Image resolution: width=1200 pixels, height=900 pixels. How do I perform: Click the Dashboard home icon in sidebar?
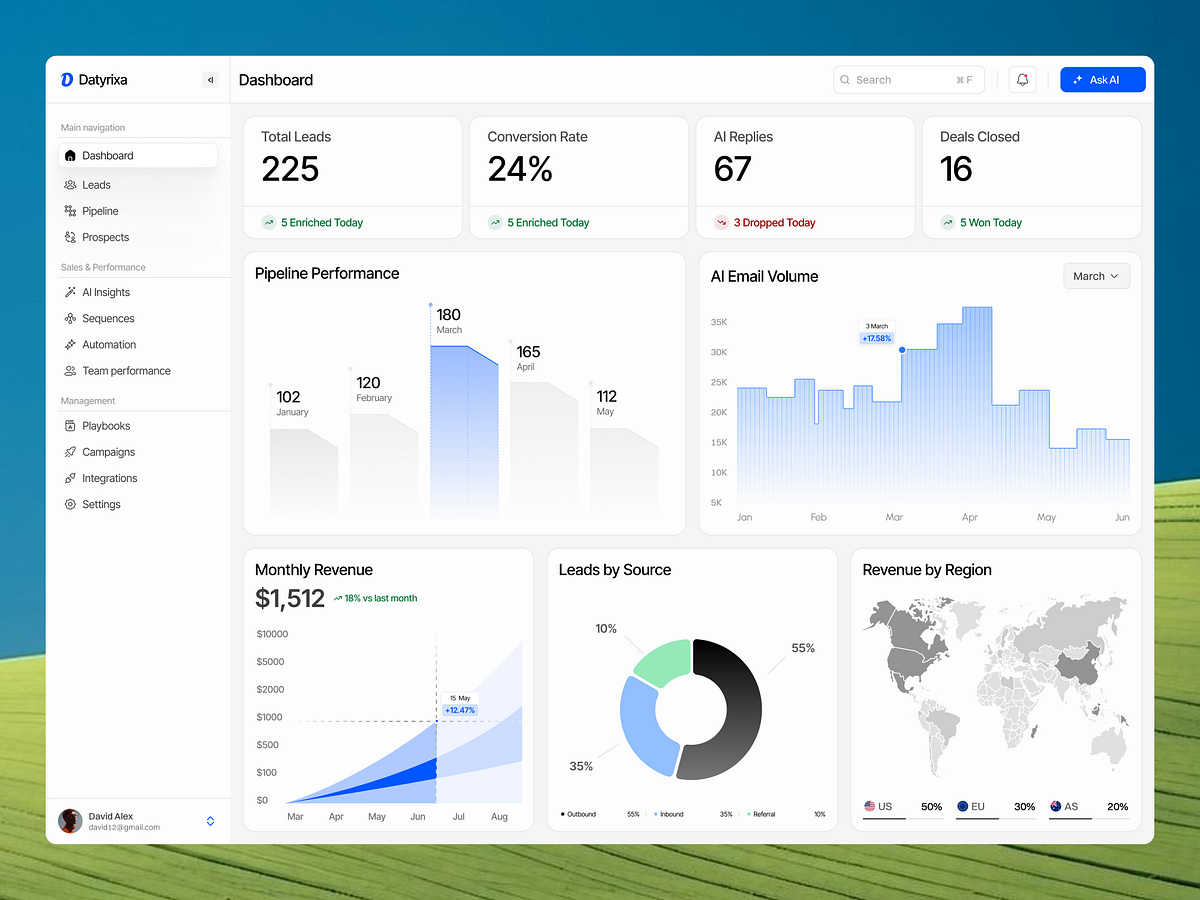(x=70, y=156)
